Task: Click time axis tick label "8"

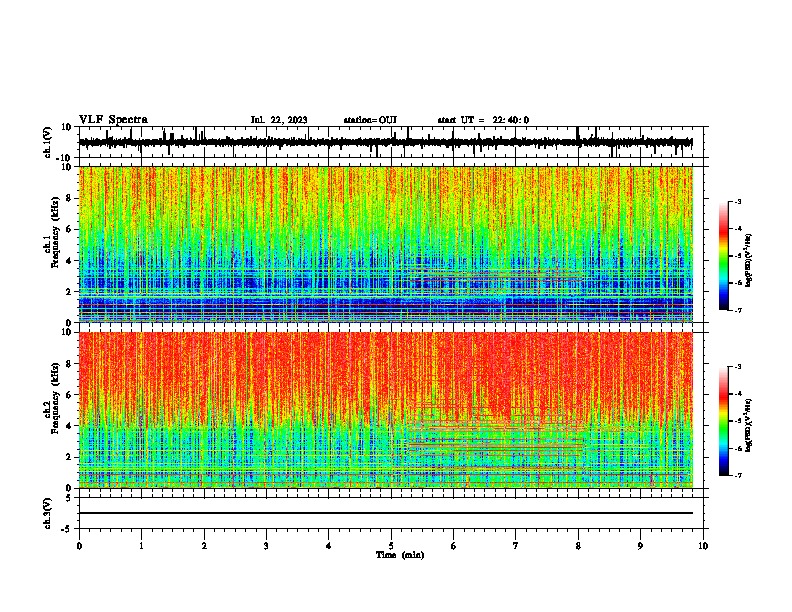Action: pos(578,546)
